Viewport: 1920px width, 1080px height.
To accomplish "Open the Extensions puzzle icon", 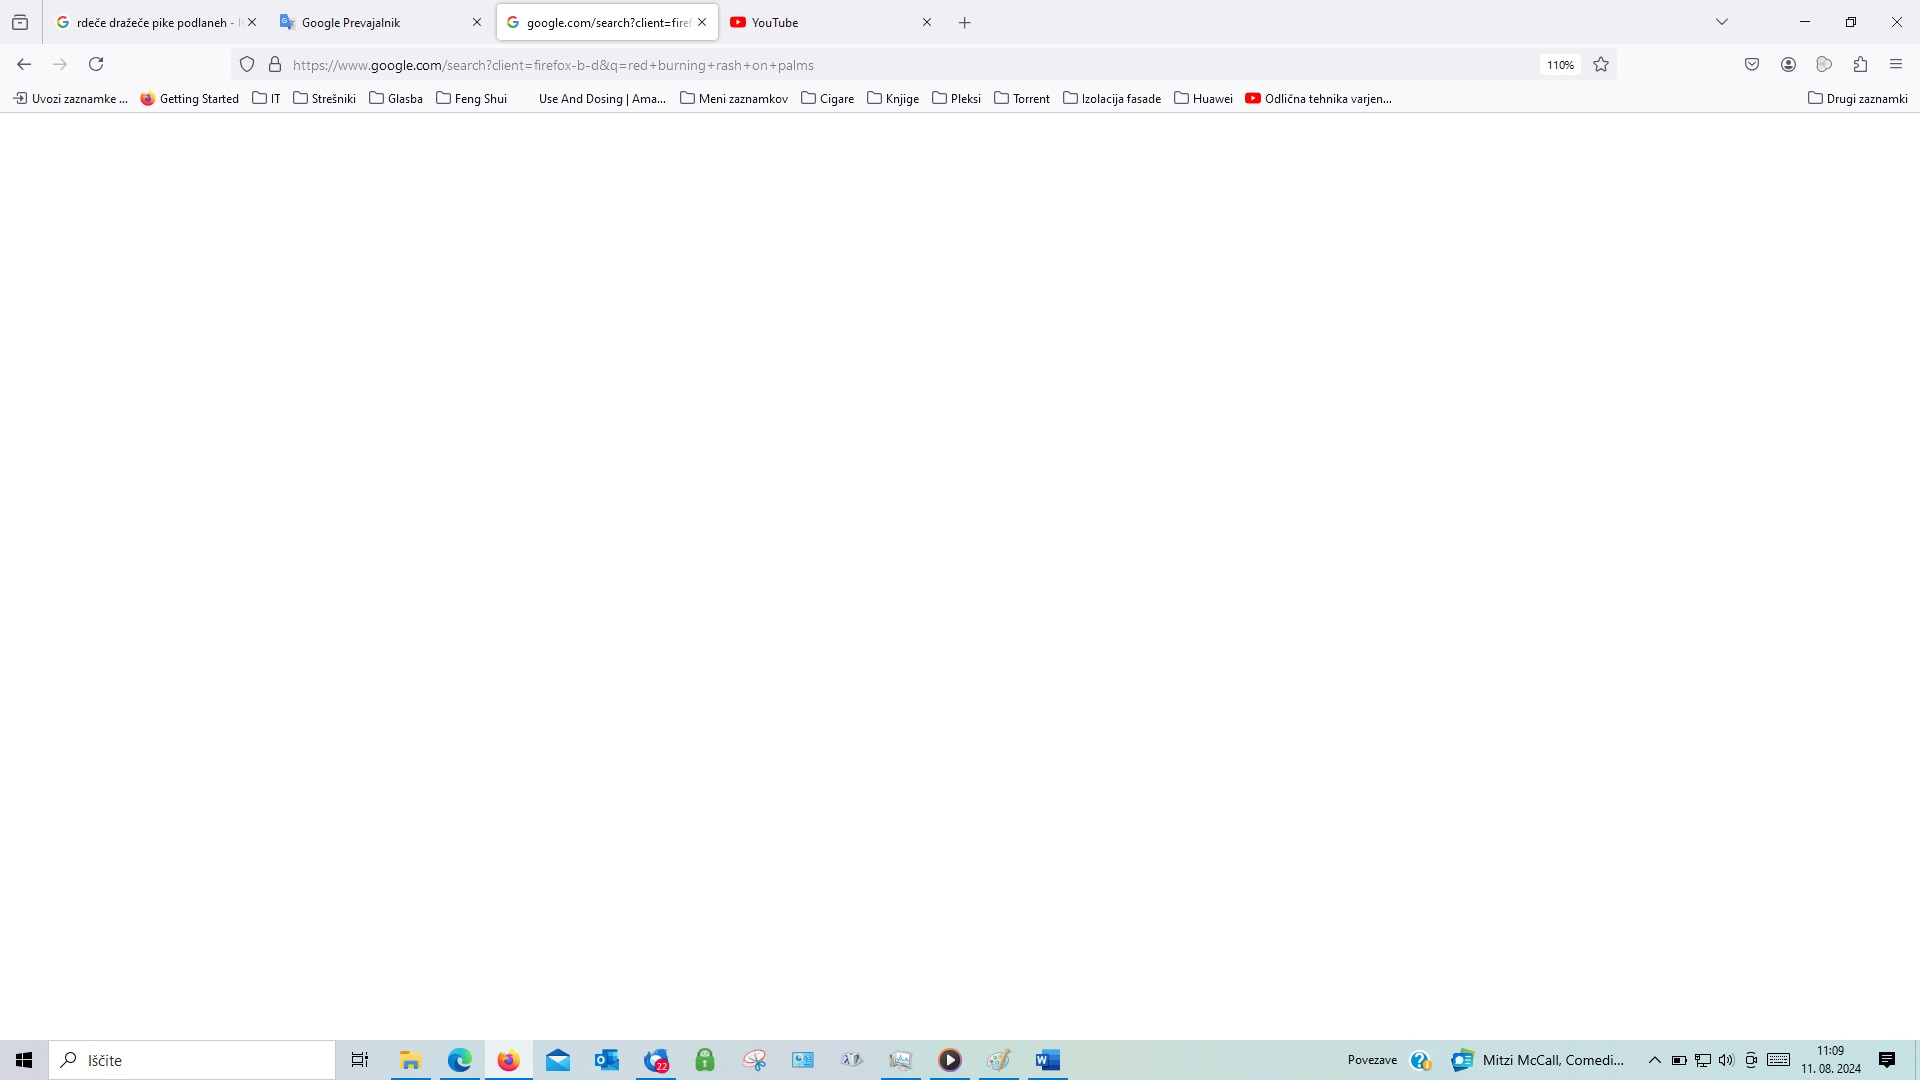I will tap(1860, 64).
